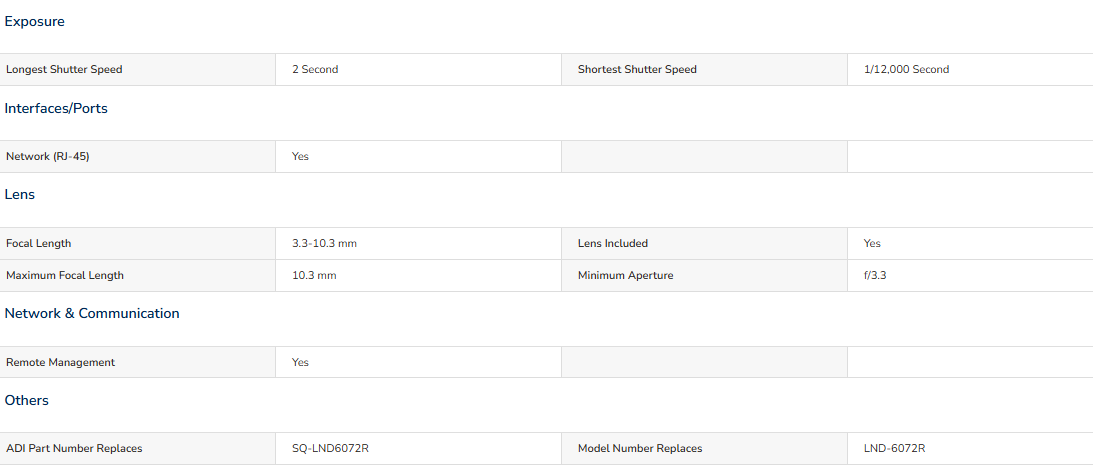
Task: Click the Network (RJ-45) label
Action: click(x=47, y=157)
